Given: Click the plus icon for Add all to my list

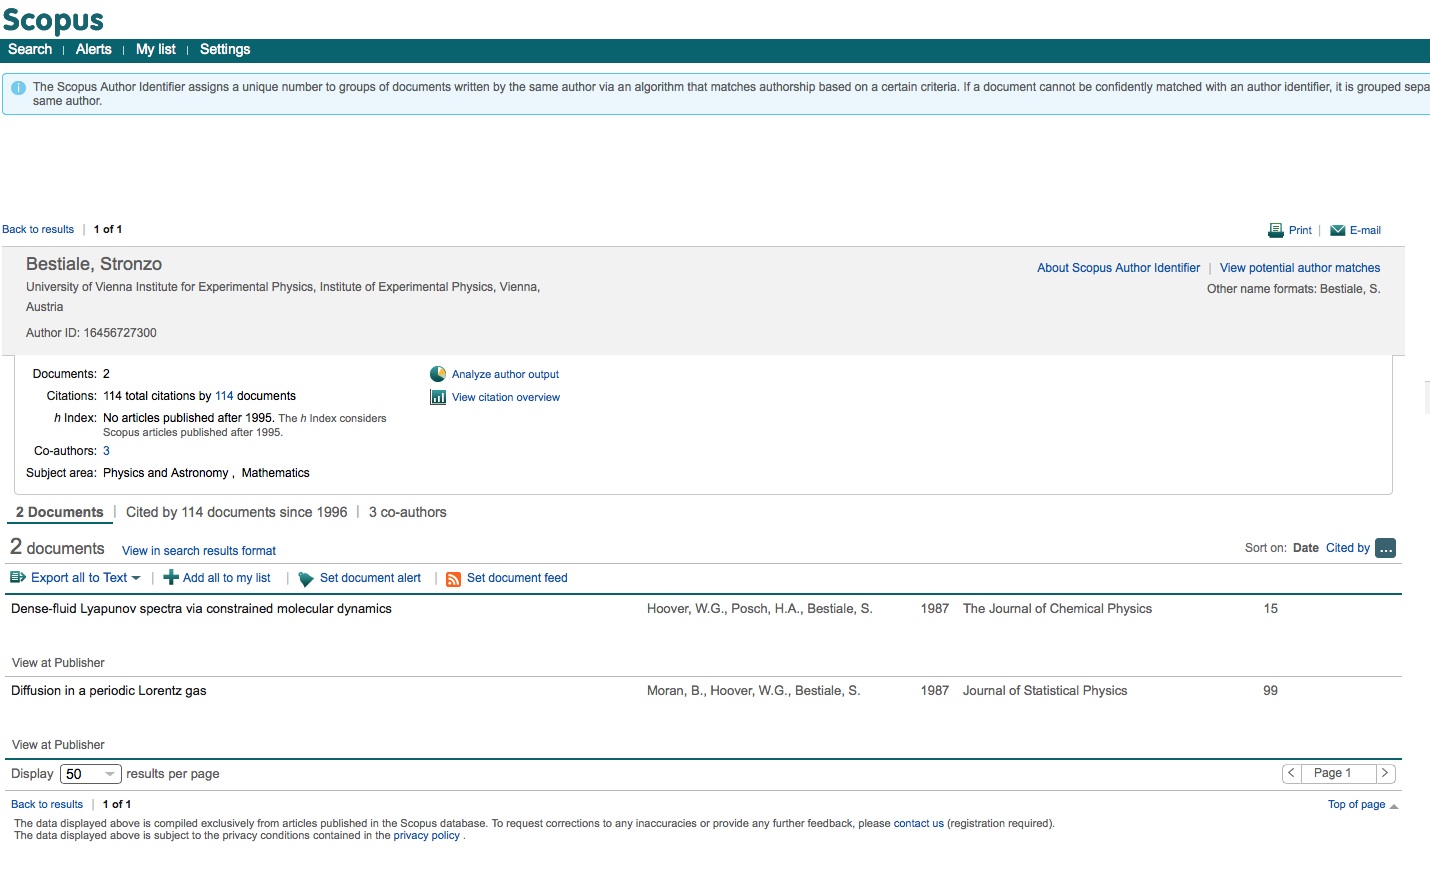Looking at the screenshot, I should coord(171,578).
